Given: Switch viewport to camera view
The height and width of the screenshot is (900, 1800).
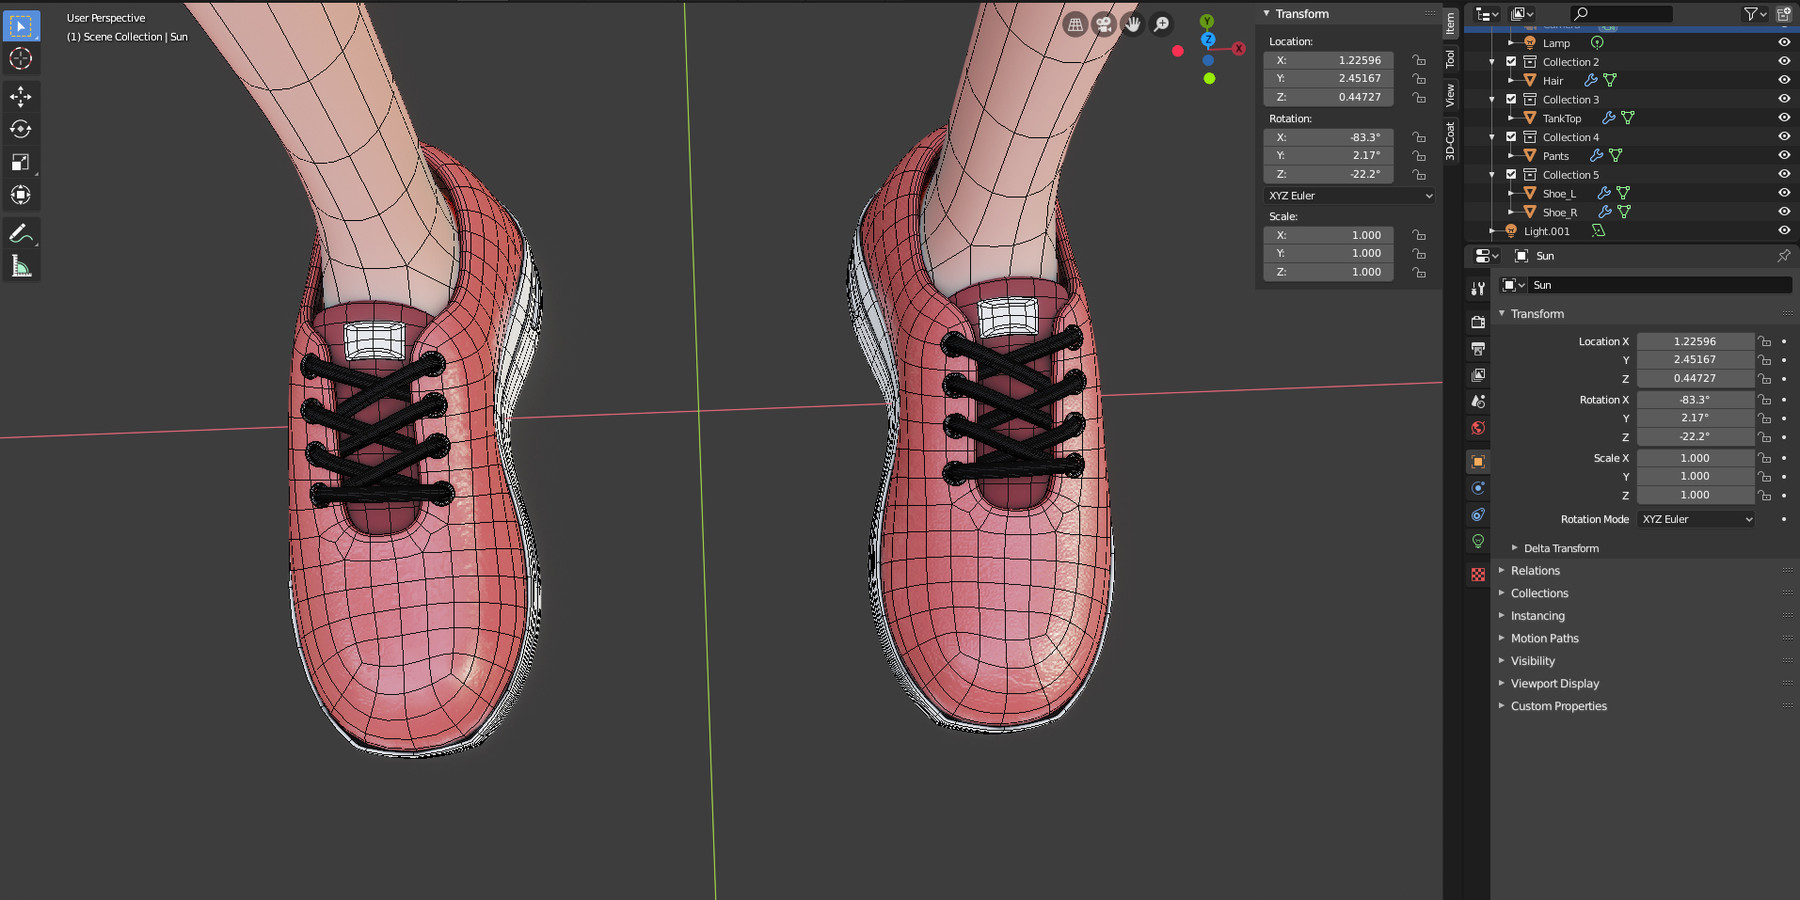Looking at the screenshot, I should click(x=1103, y=25).
